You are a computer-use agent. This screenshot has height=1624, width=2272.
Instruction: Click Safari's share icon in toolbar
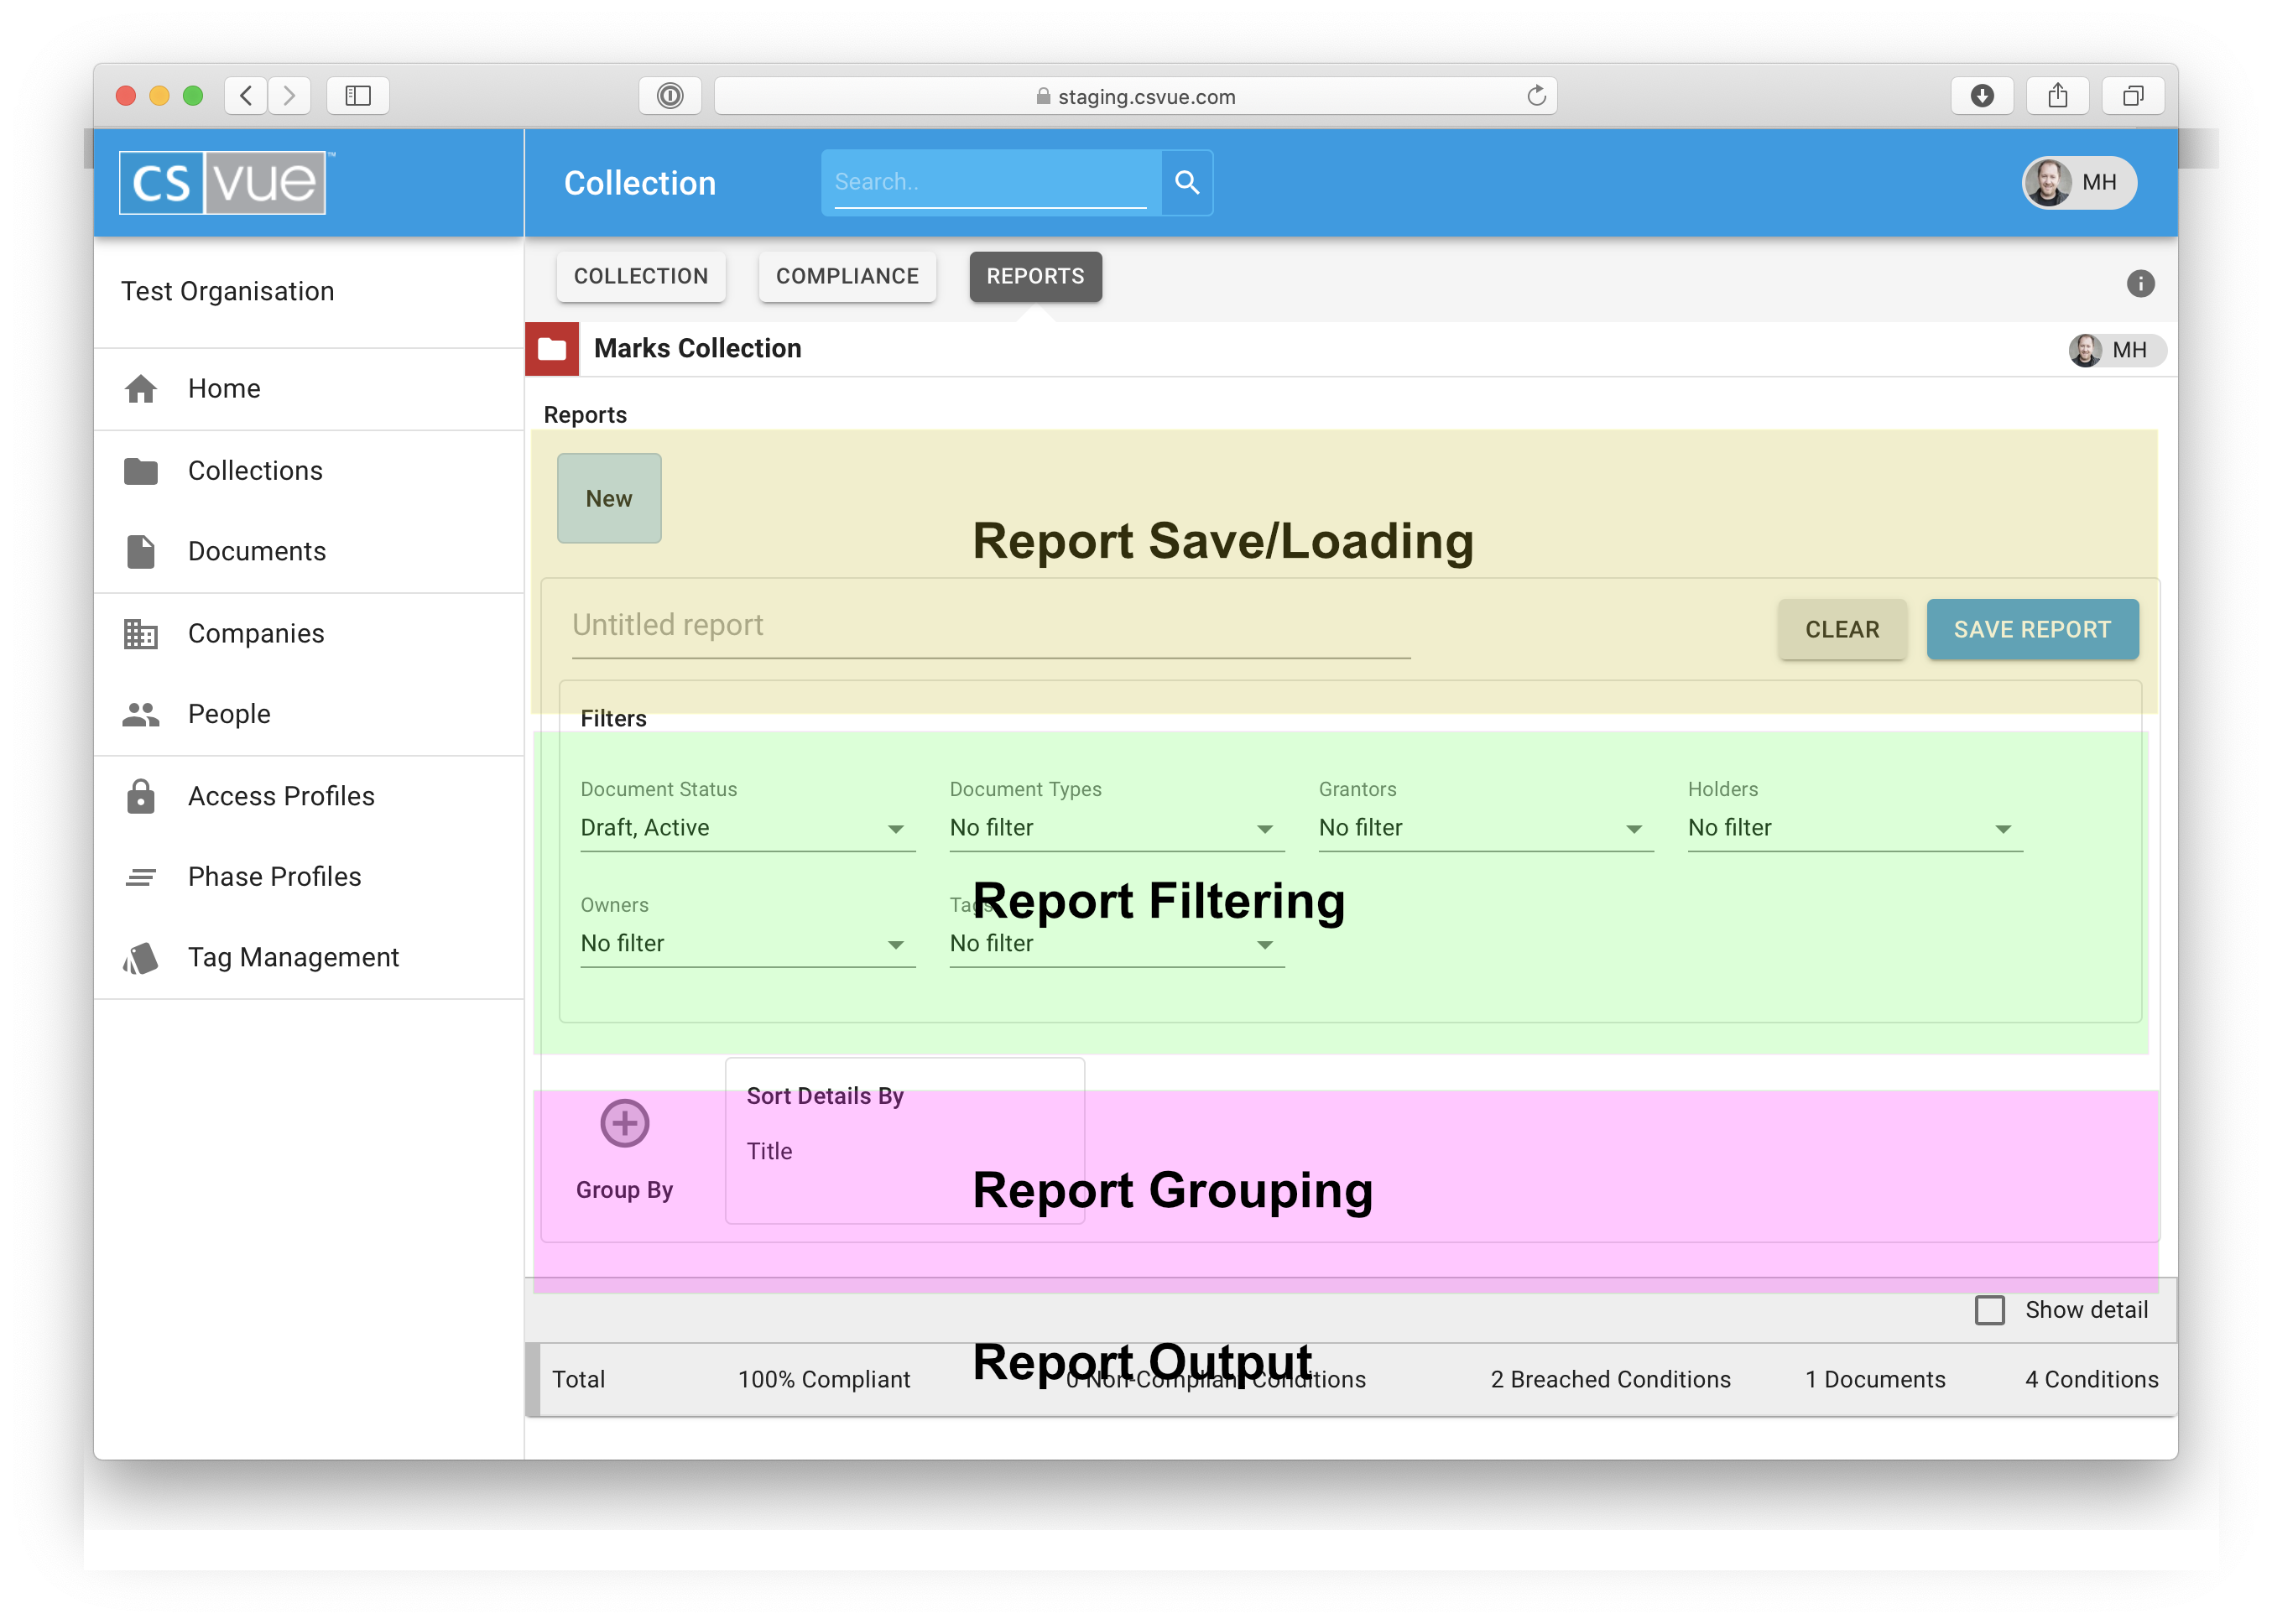(x=2057, y=96)
